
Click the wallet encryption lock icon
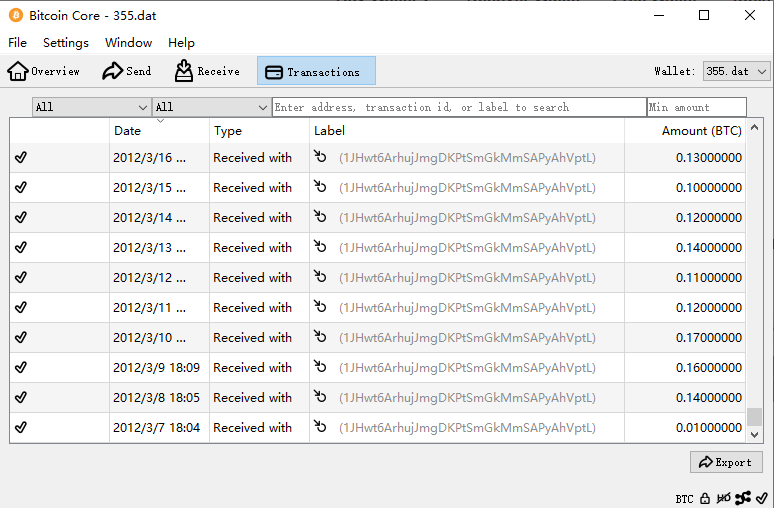point(705,498)
